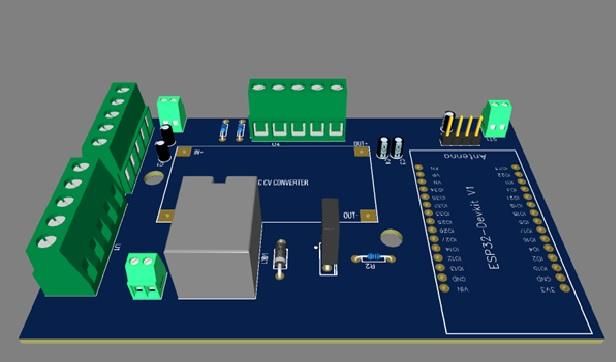Select the '3V3' pin label on the ESP32 footprint
This screenshot has height=362, width=616.
click(x=548, y=290)
